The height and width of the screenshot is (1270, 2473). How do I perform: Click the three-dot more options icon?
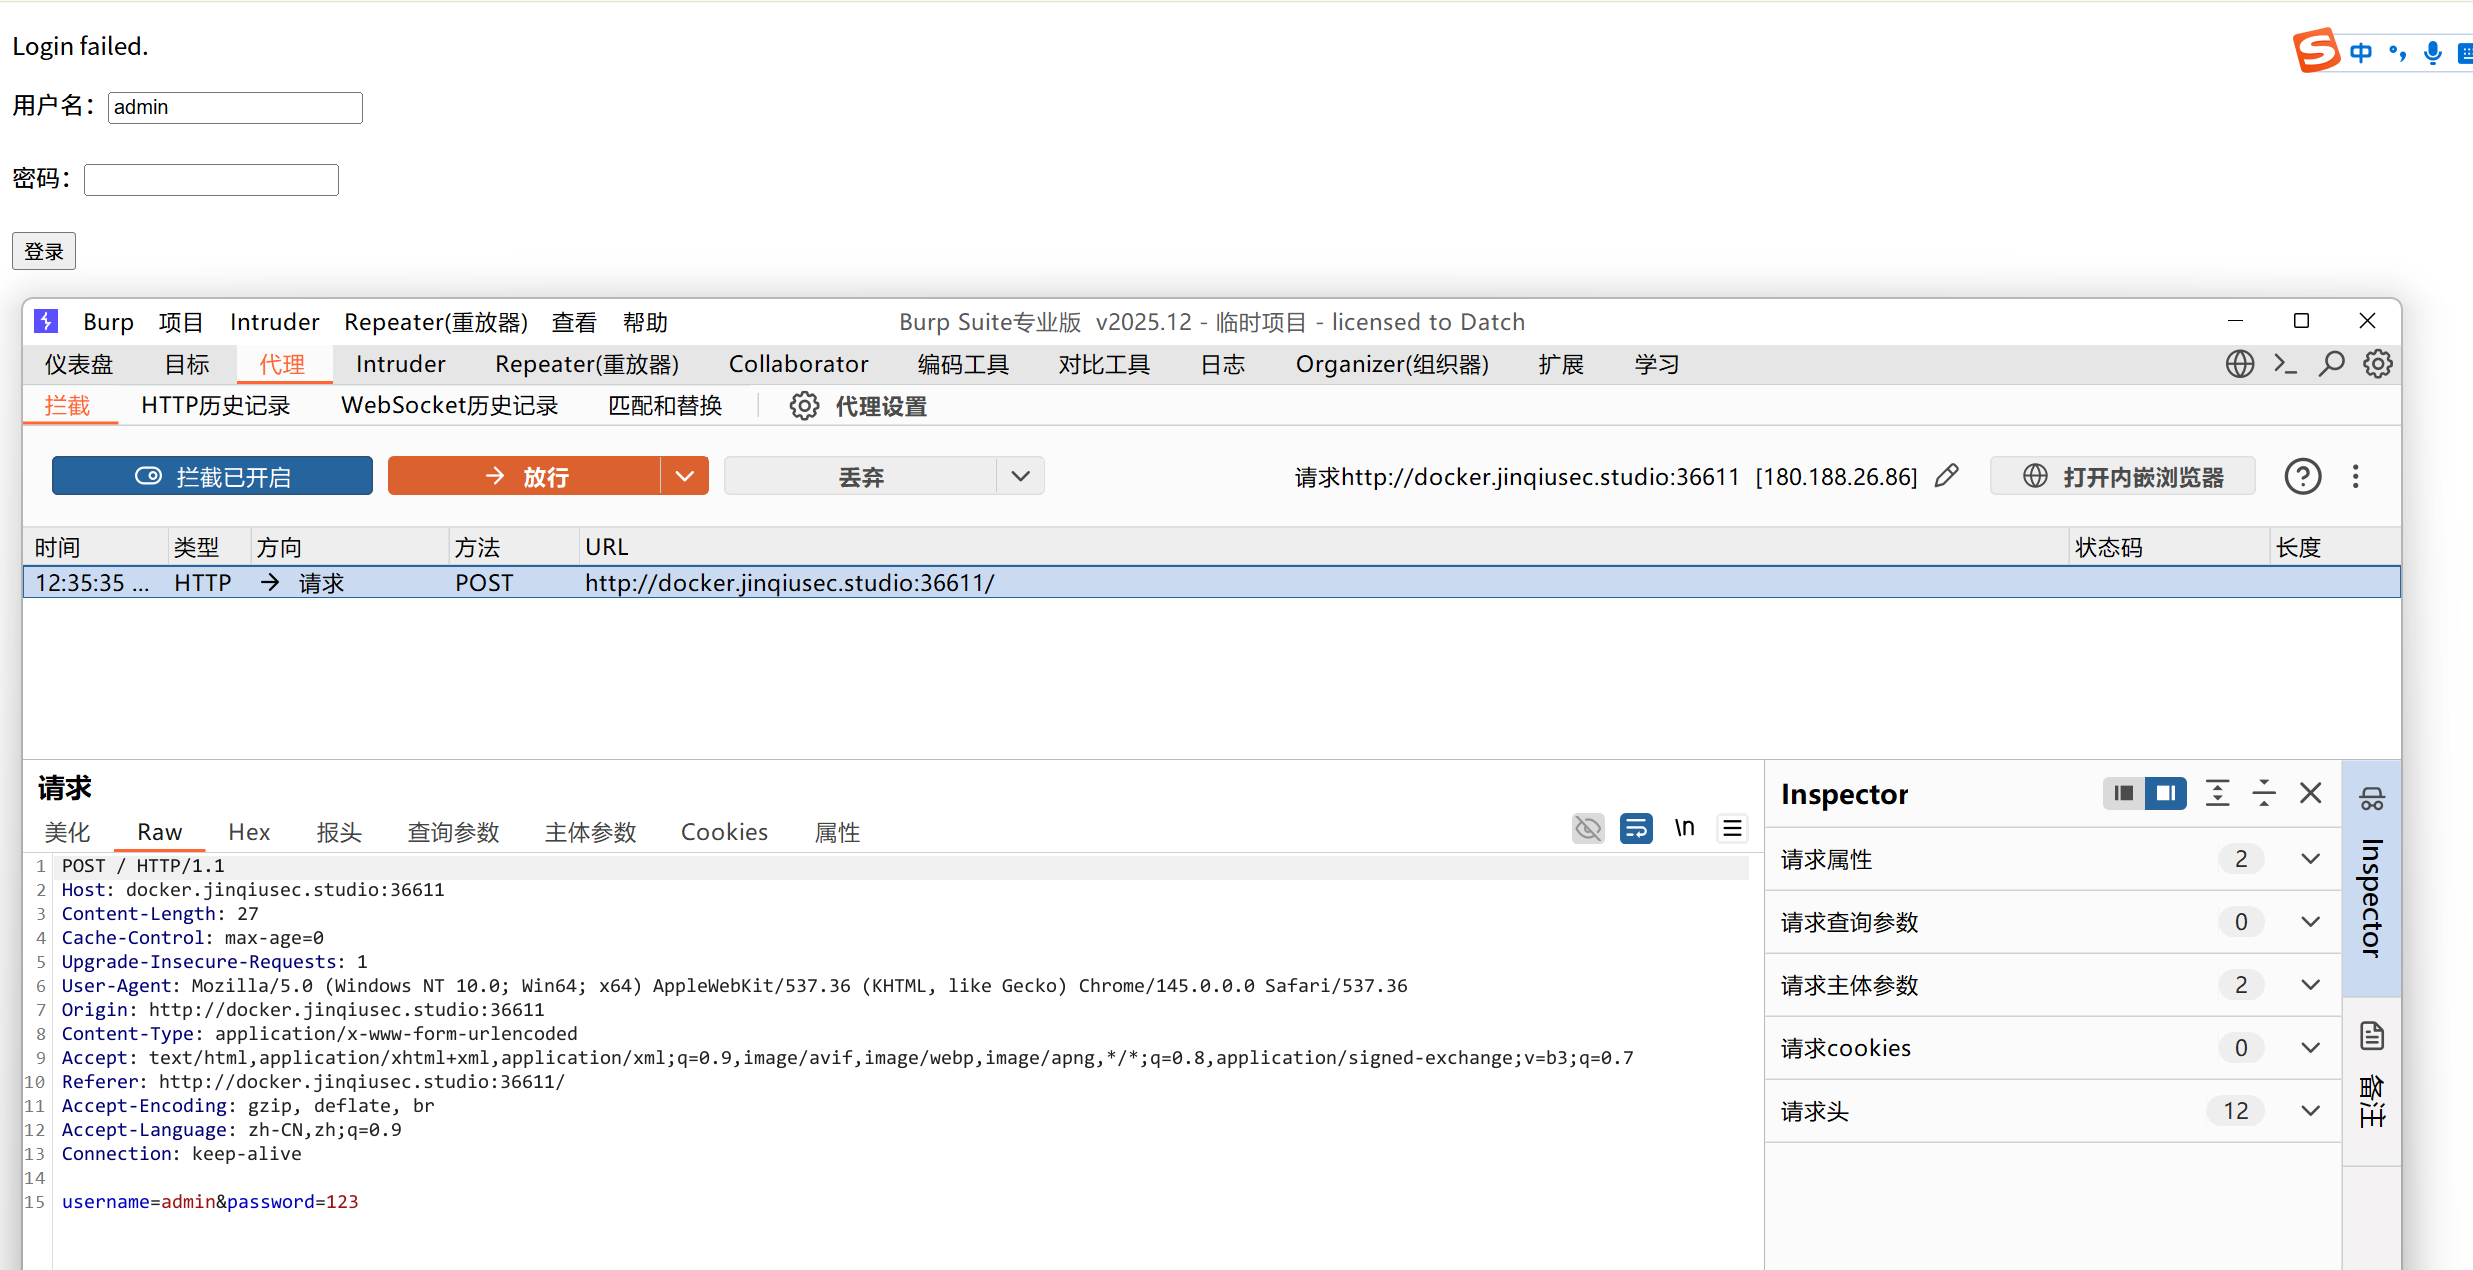click(2356, 476)
